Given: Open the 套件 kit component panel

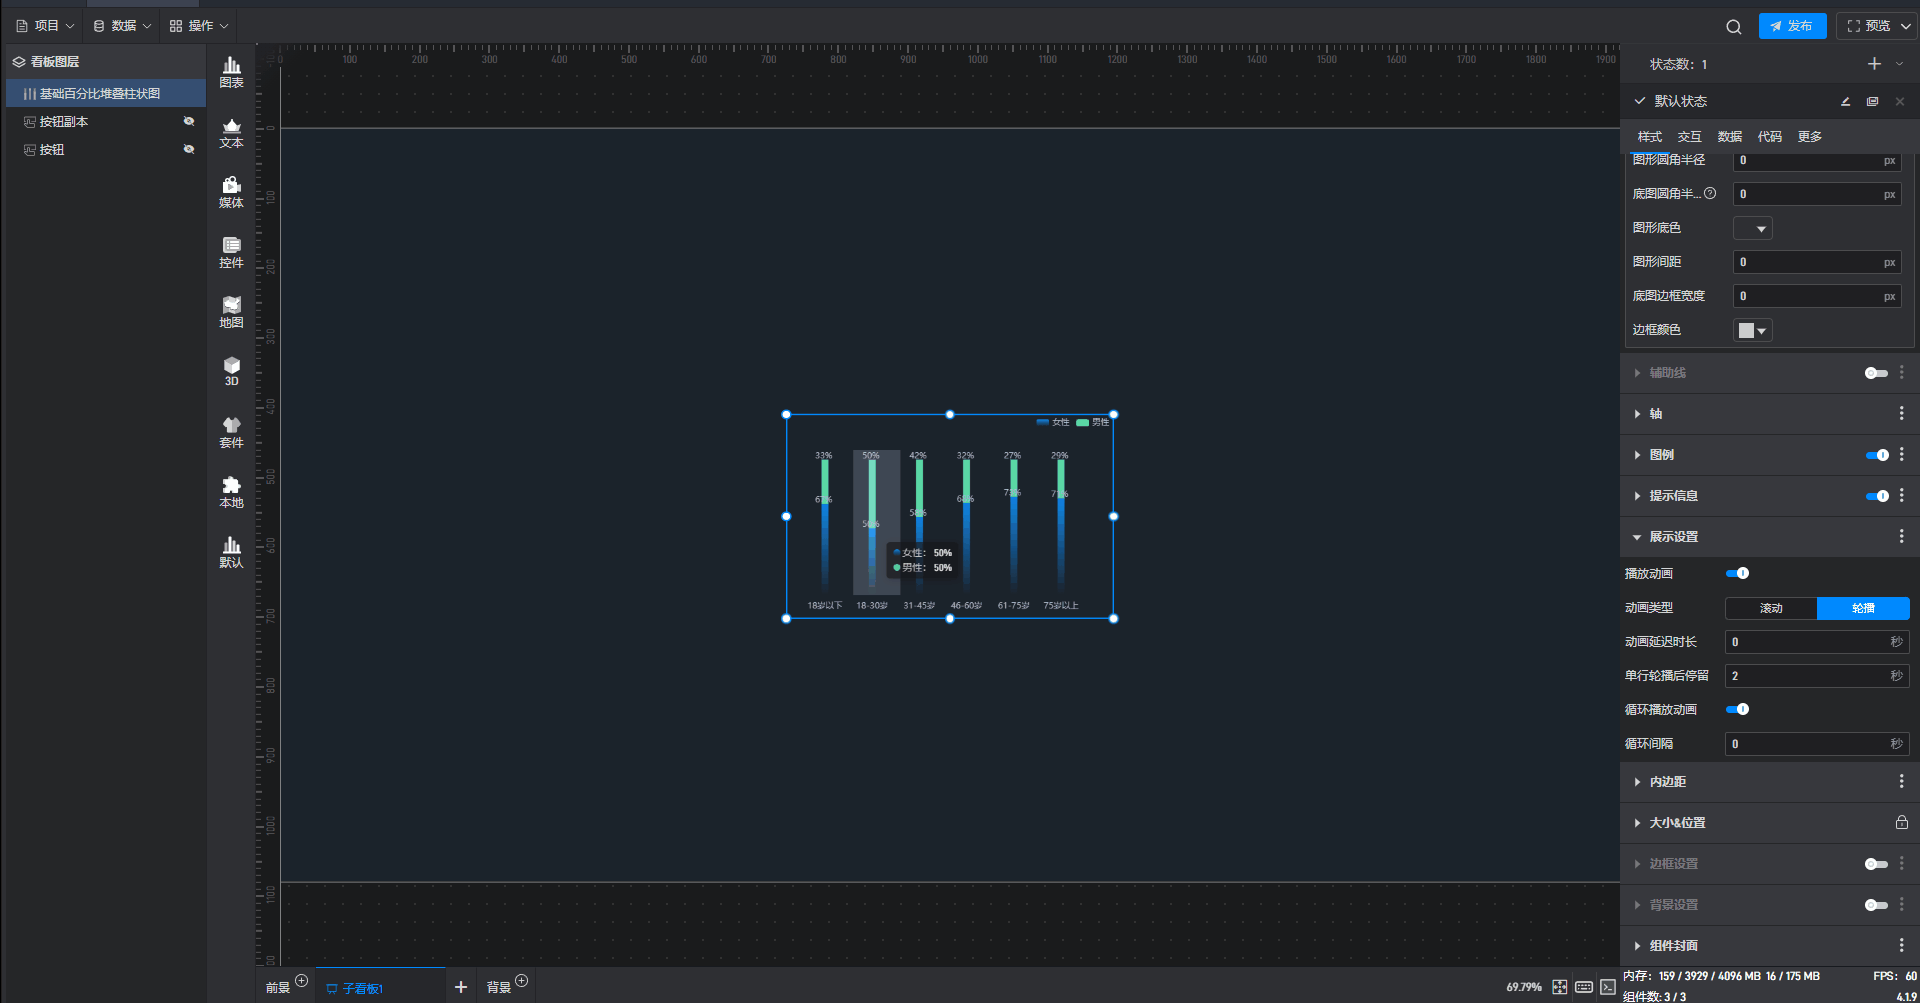Looking at the screenshot, I should click(x=231, y=432).
